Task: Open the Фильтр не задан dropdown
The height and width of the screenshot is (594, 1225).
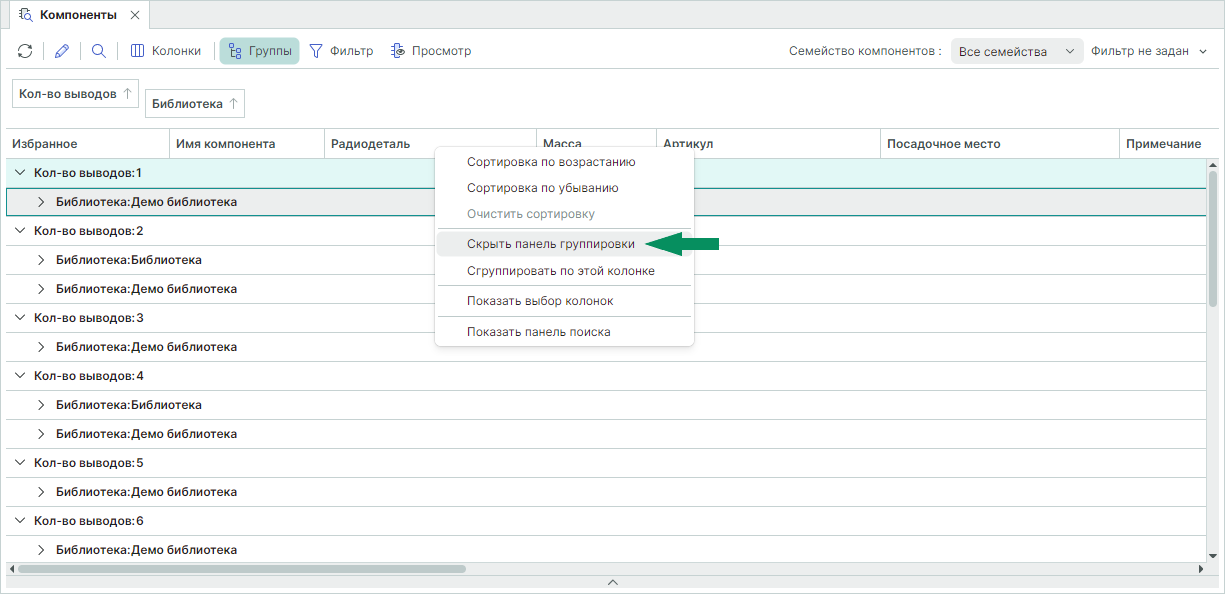Action: click(x=1149, y=51)
